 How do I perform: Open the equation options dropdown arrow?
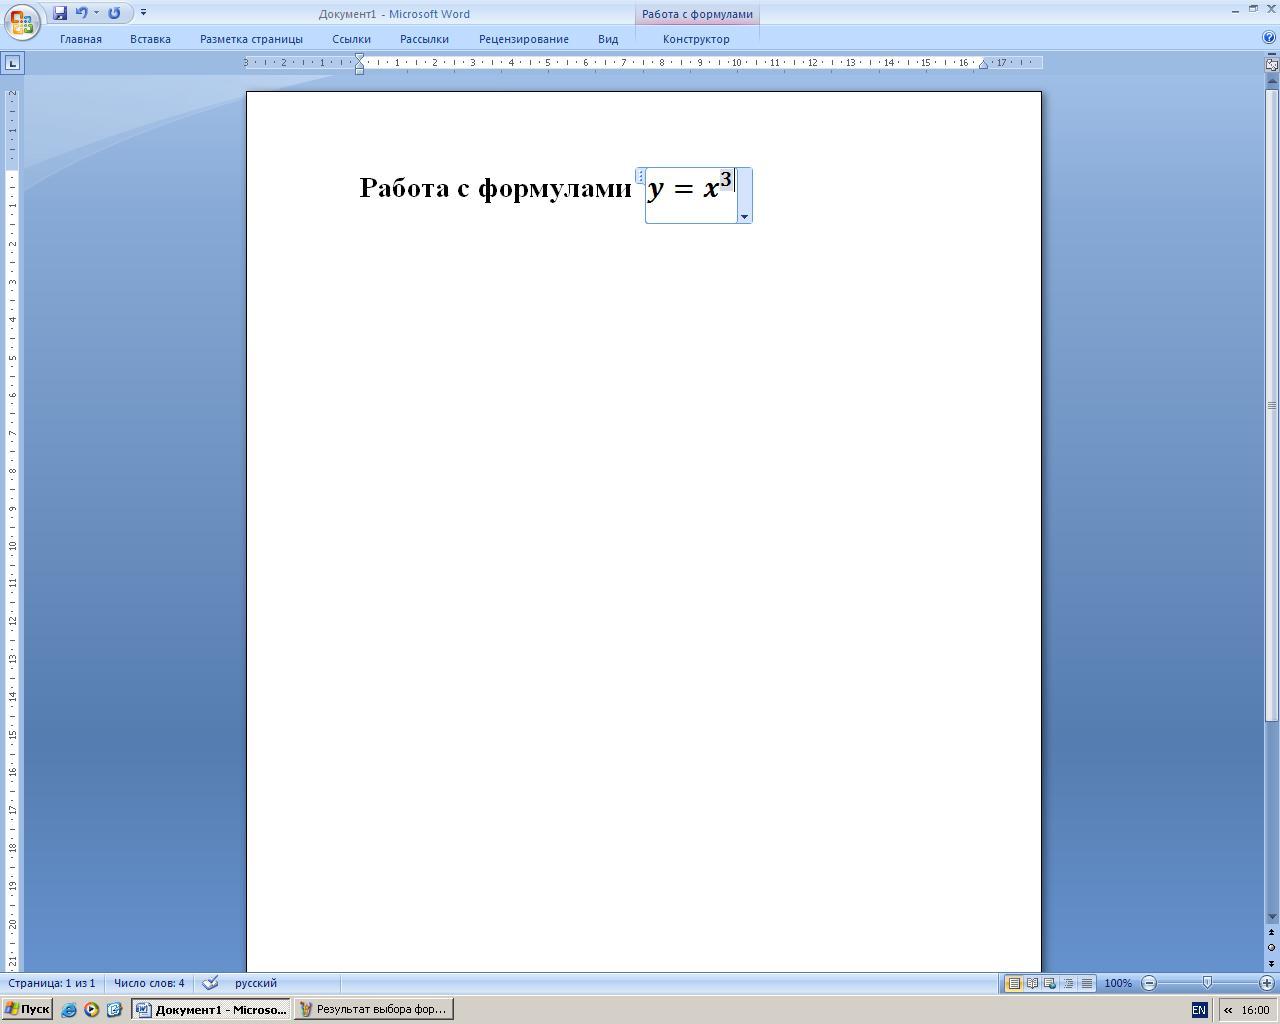click(744, 217)
